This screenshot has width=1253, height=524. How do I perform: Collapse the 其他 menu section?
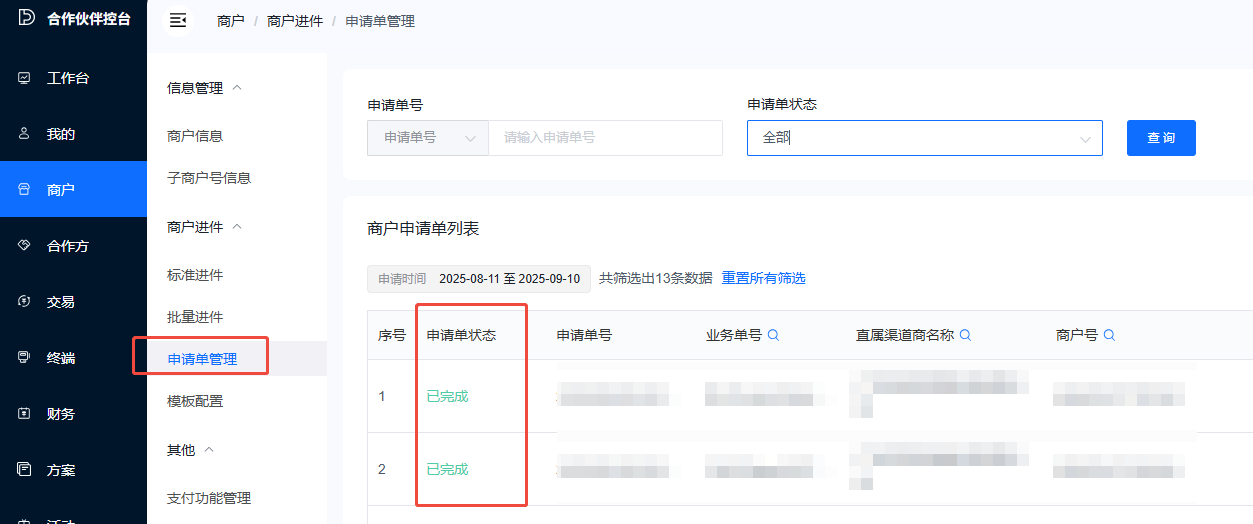tap(209, 450)
